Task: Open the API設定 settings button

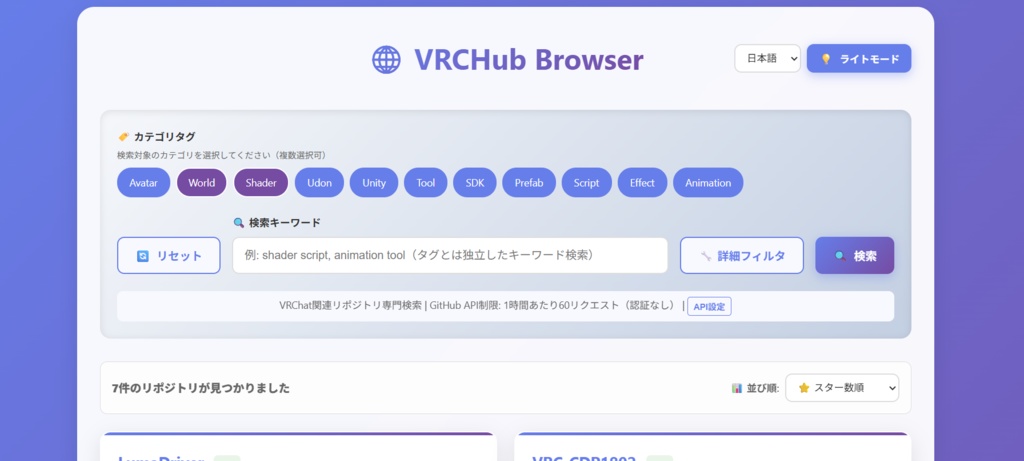Action: coord(709,306)
